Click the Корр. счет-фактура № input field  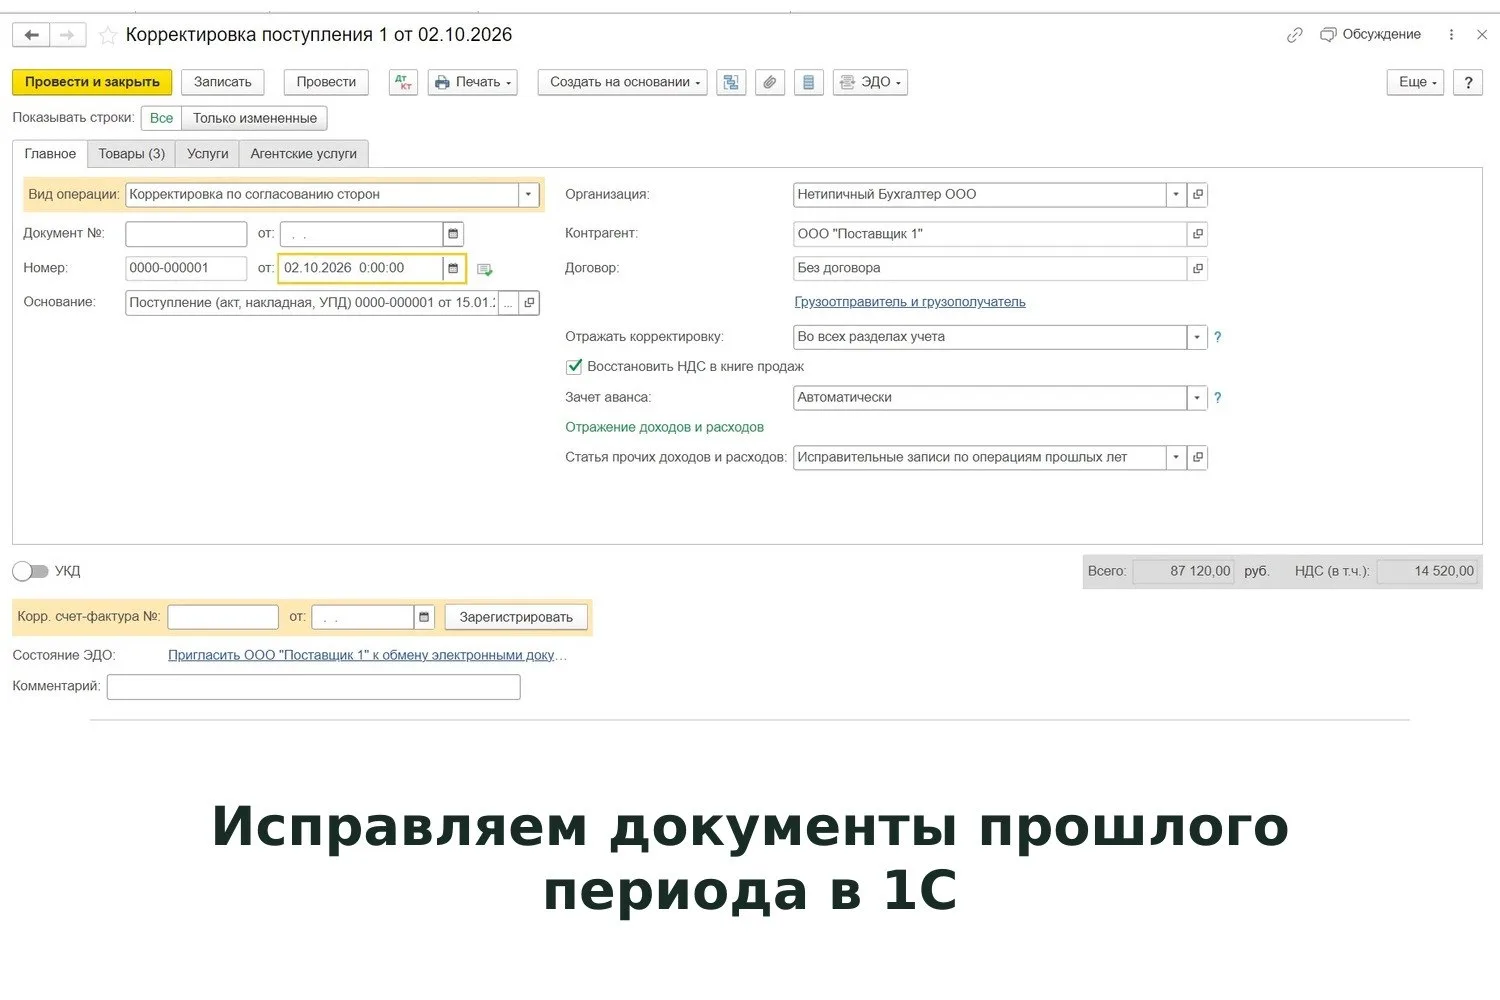tap(223, 617)
